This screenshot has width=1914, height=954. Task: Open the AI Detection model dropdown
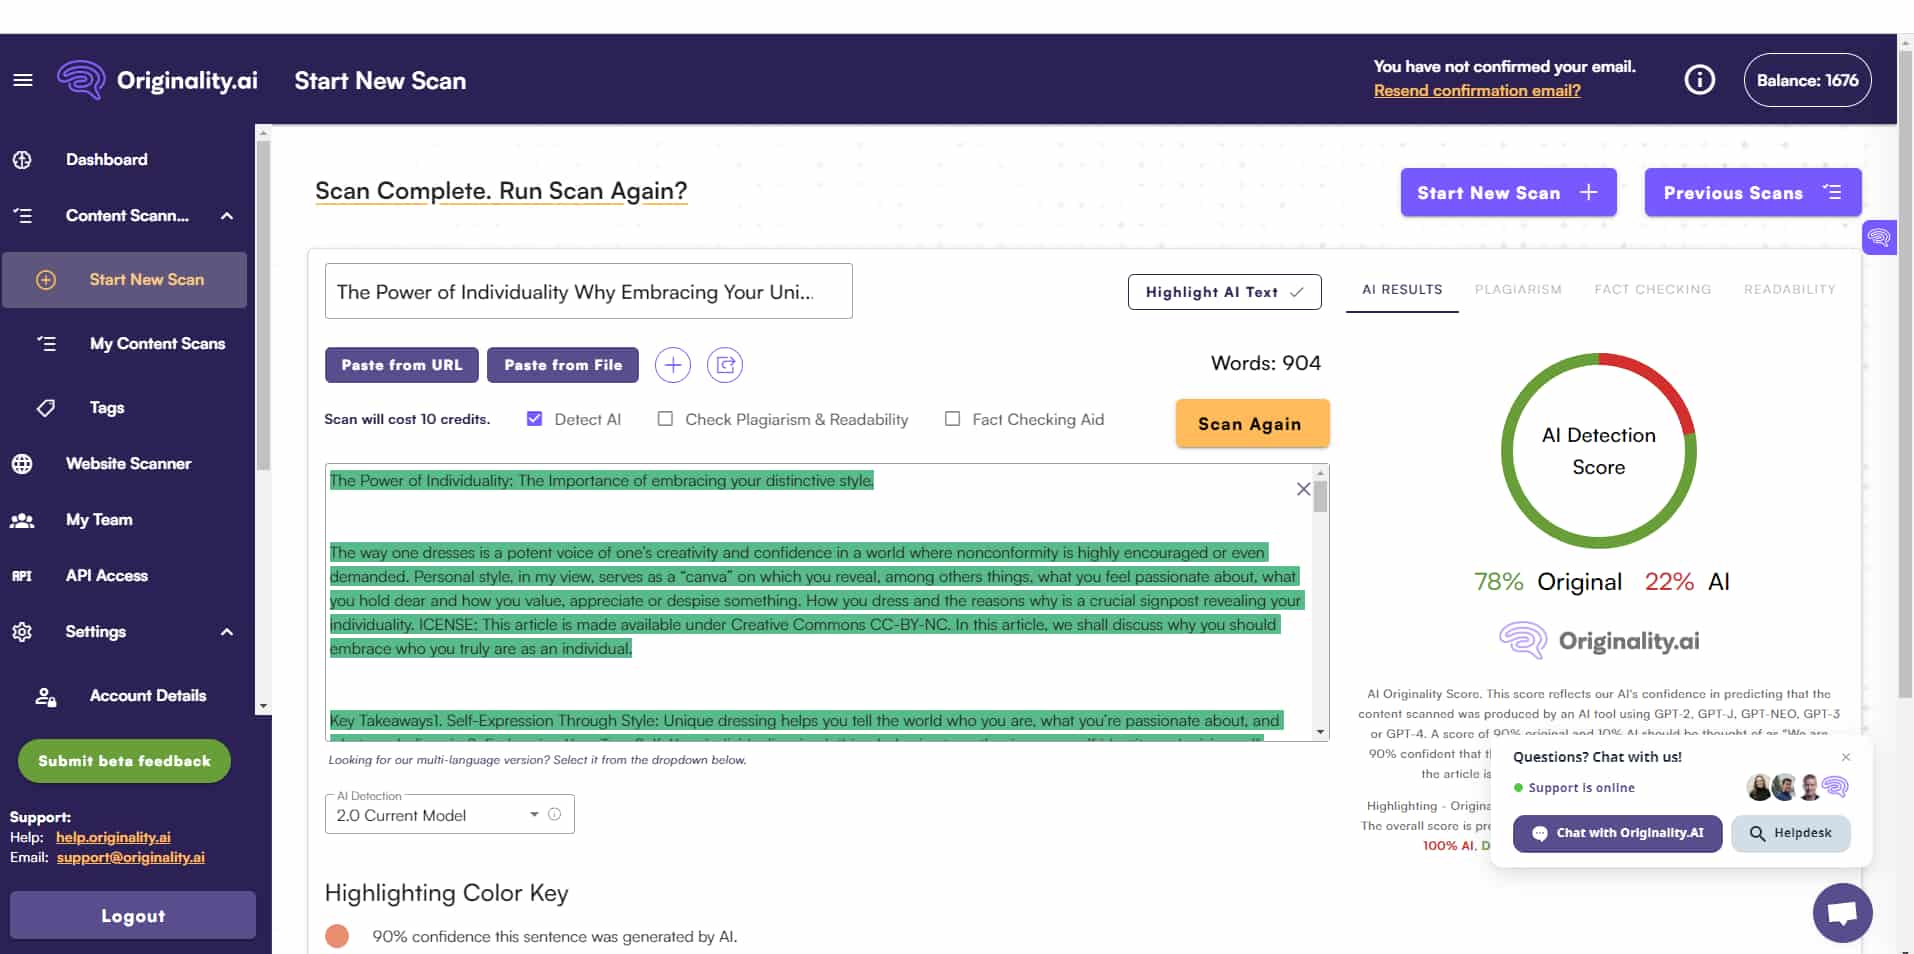click(449, 814)
